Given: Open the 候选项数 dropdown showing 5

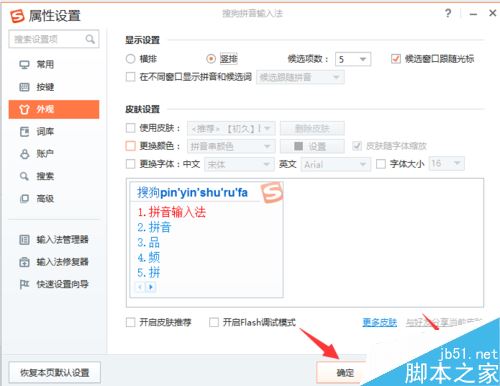Looking at the screenshot, I should coord(353,60).
